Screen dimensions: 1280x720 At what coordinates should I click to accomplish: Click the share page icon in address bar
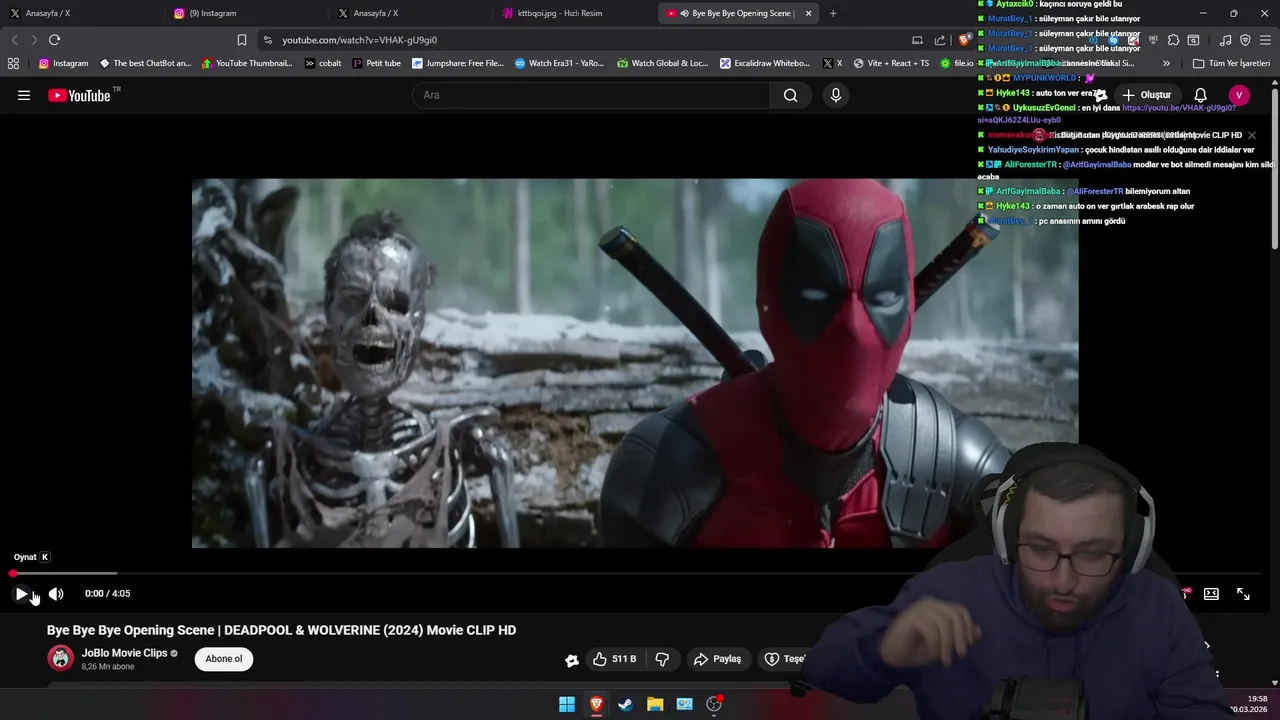940,40
